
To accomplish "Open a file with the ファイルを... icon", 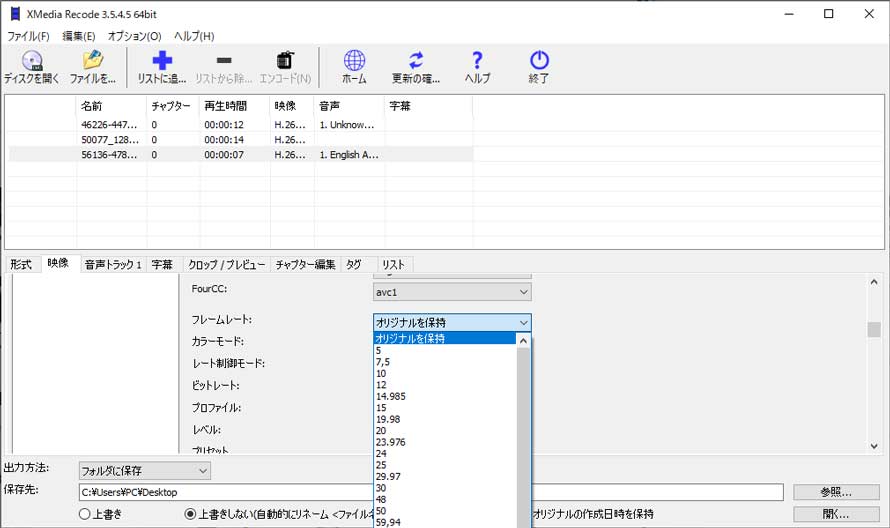I will tap(93, 67).
